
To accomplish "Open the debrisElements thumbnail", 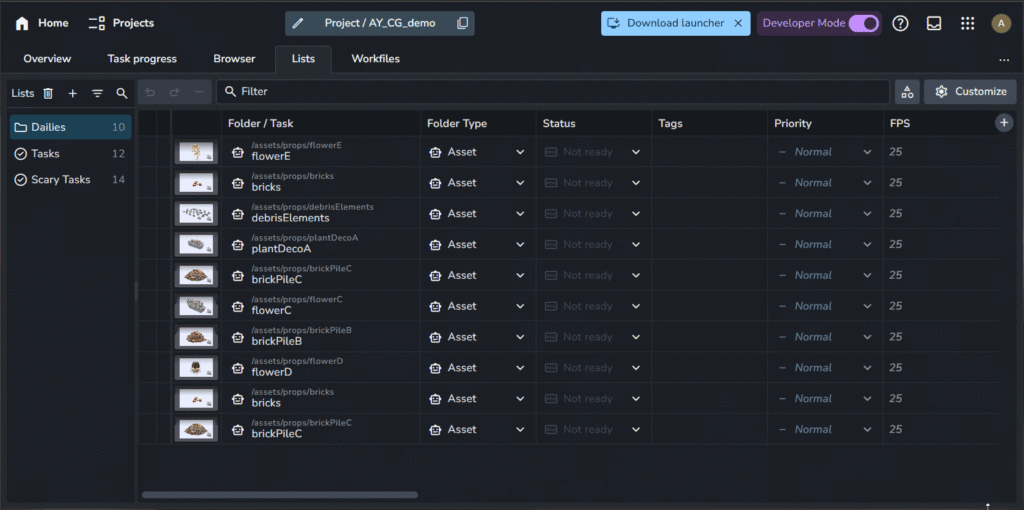I will coord(196,214).
